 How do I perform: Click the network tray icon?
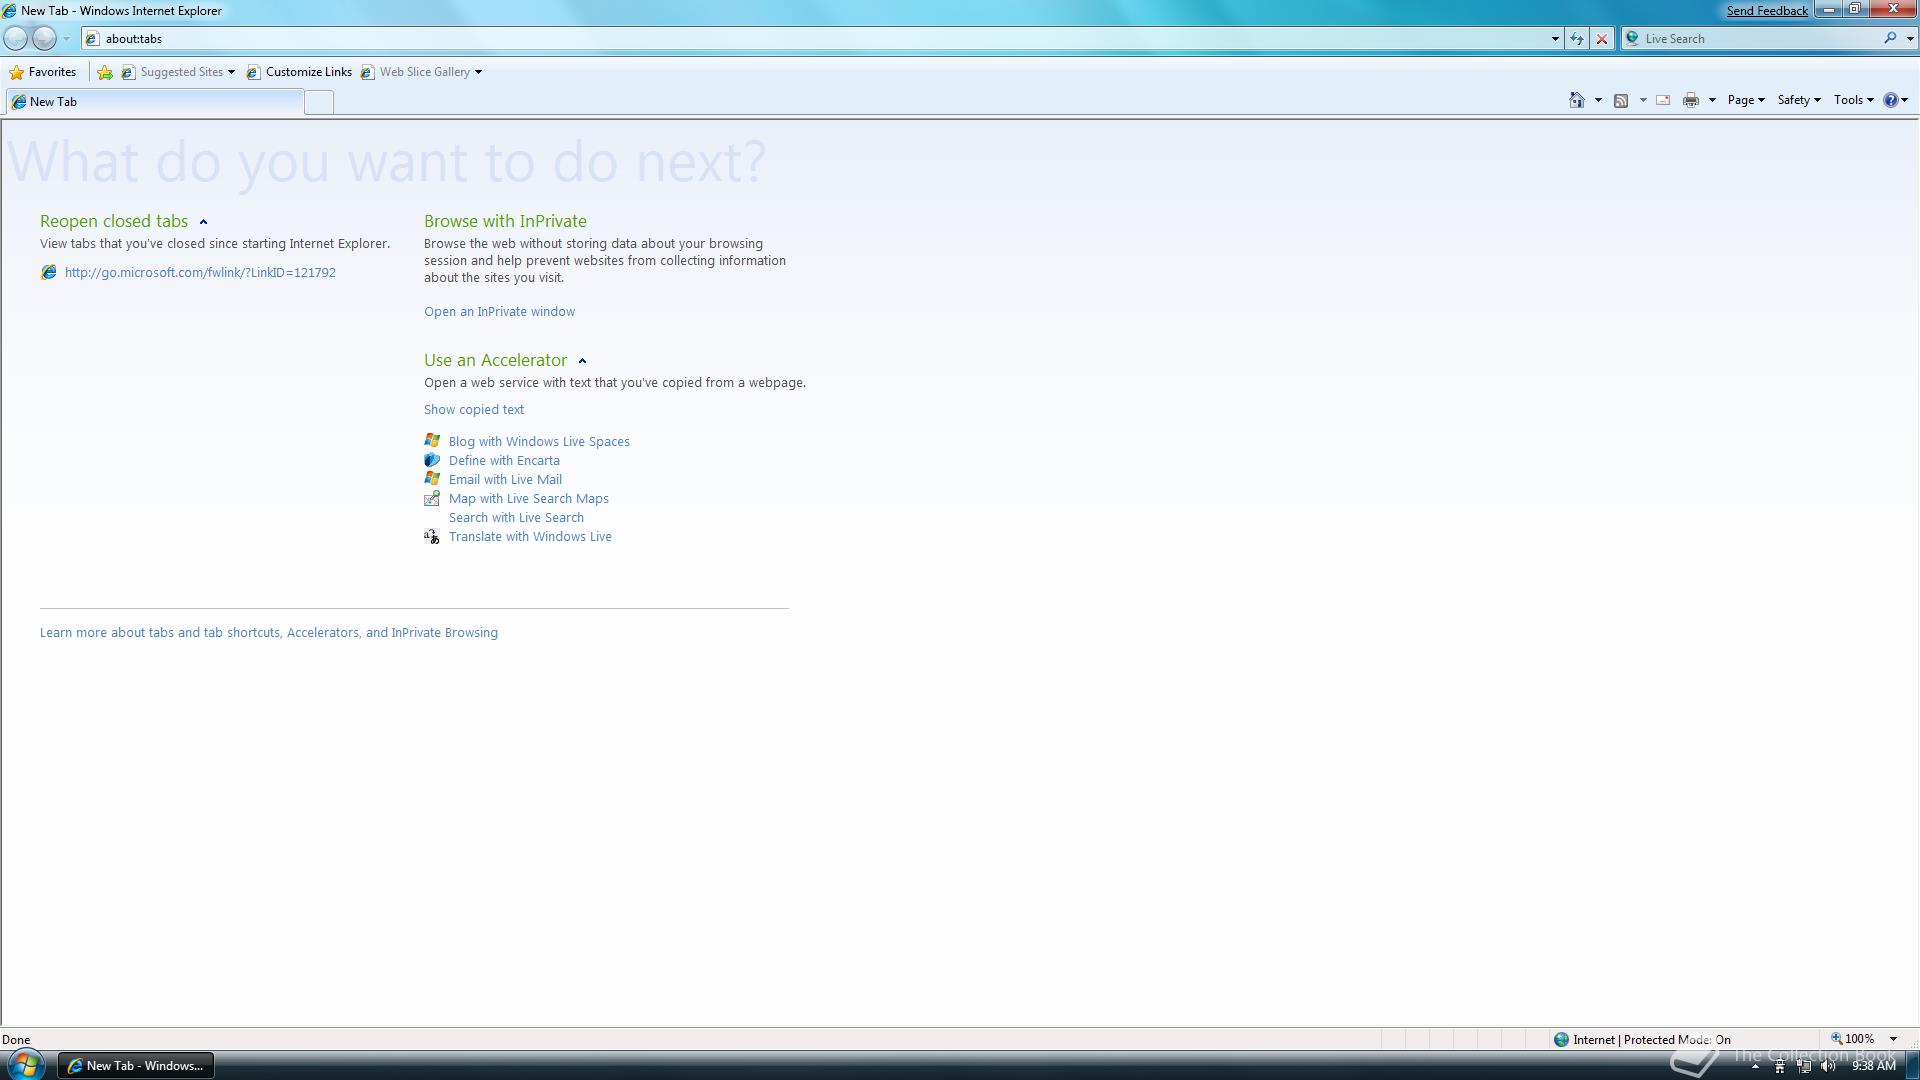pos(1804,1066)
